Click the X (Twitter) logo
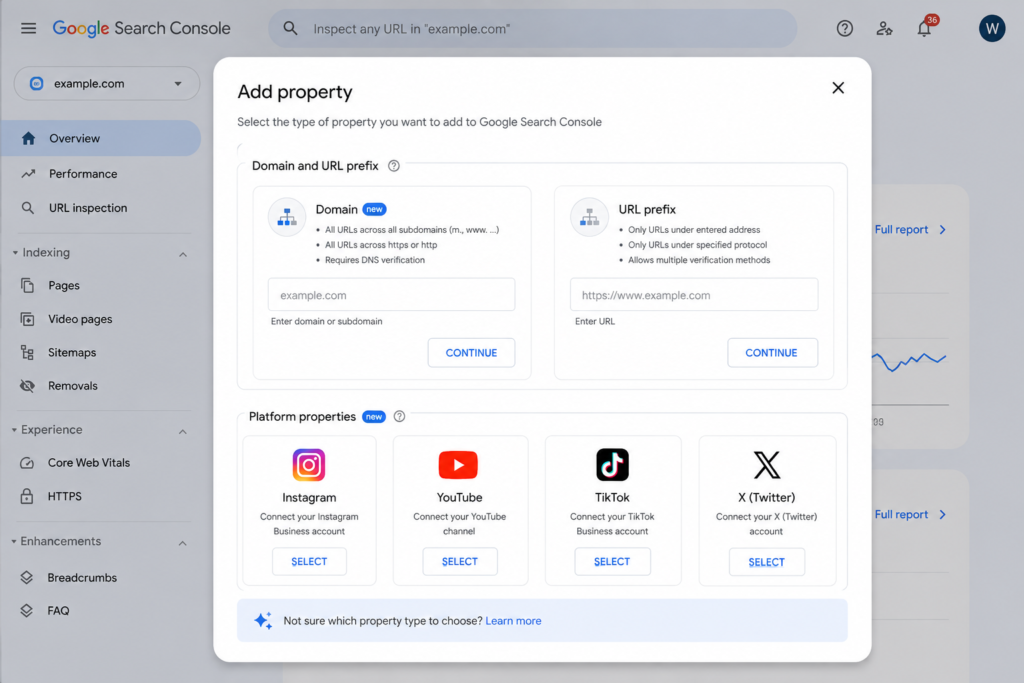Image resolution: width=1024 pixels, height=683 pixels. tap(767, 465)
